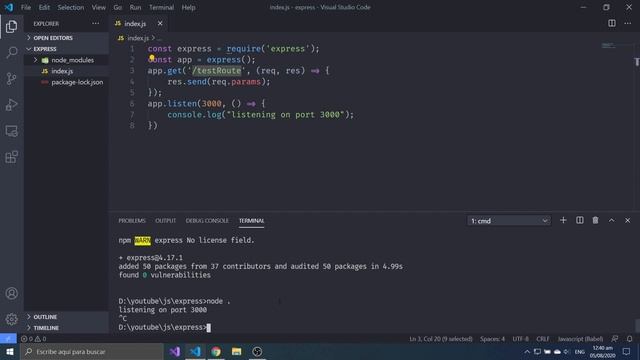
Task: Change indentation via Spaces: 4
Action: pos(492,339)
